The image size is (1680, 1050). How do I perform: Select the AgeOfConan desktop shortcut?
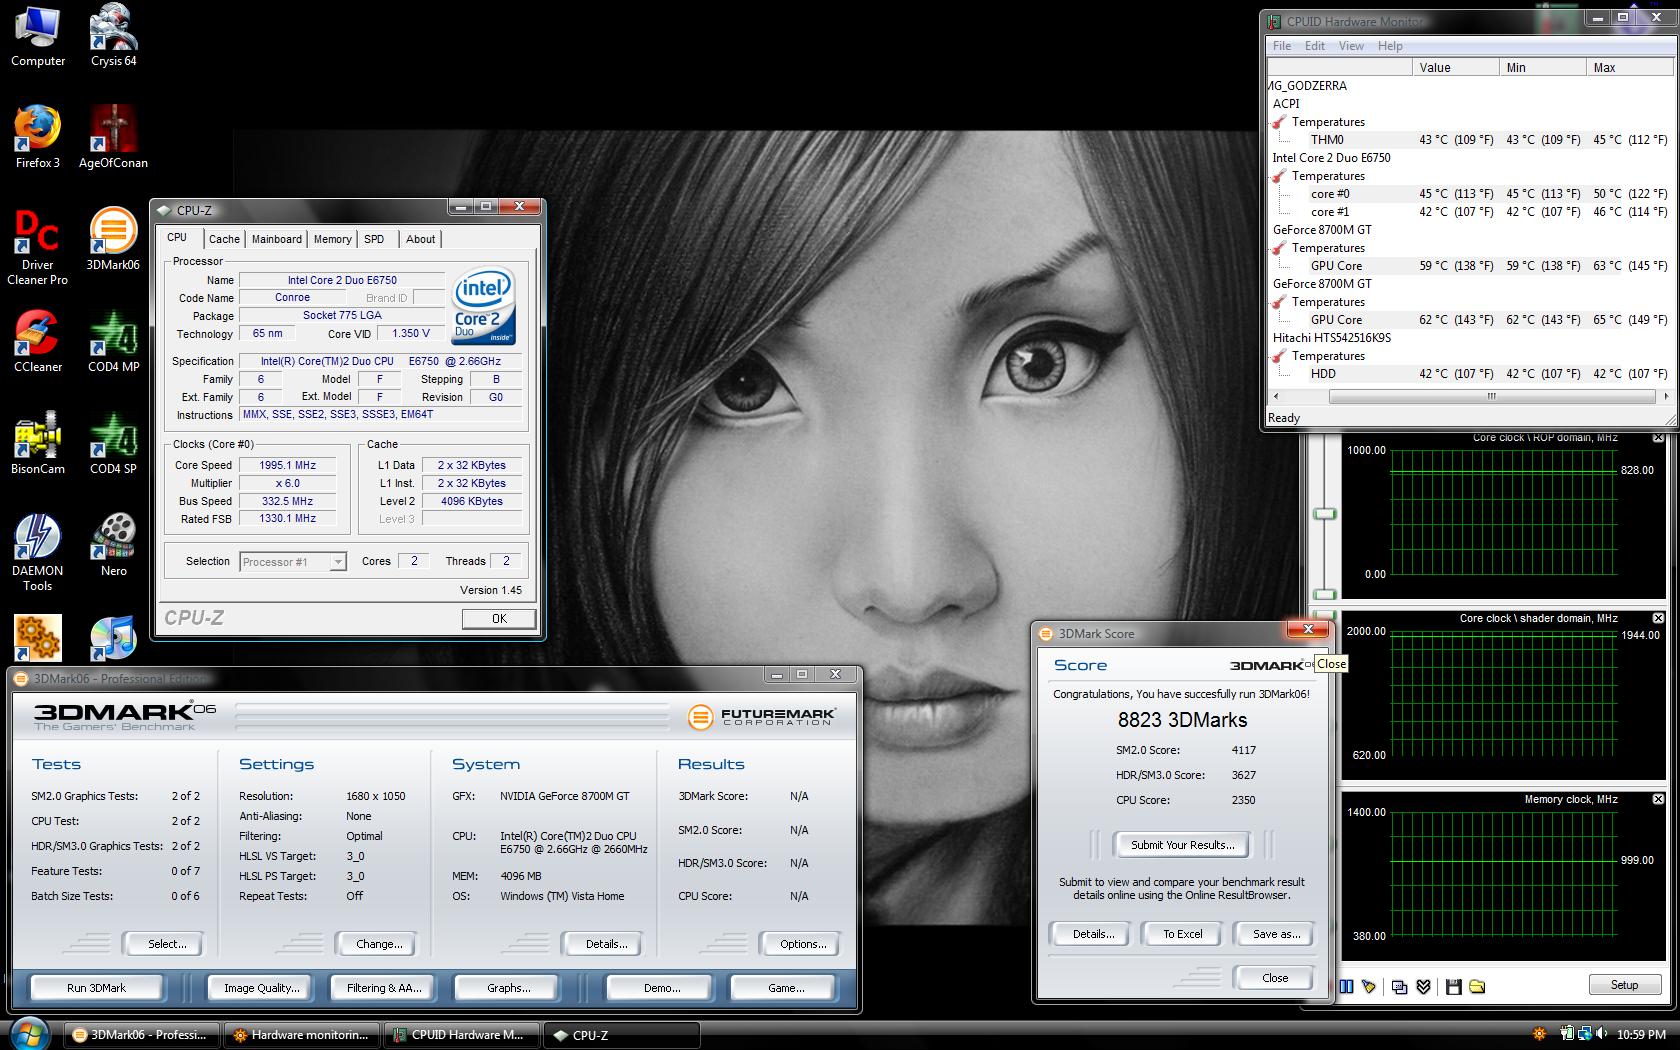tap(113, 137)
